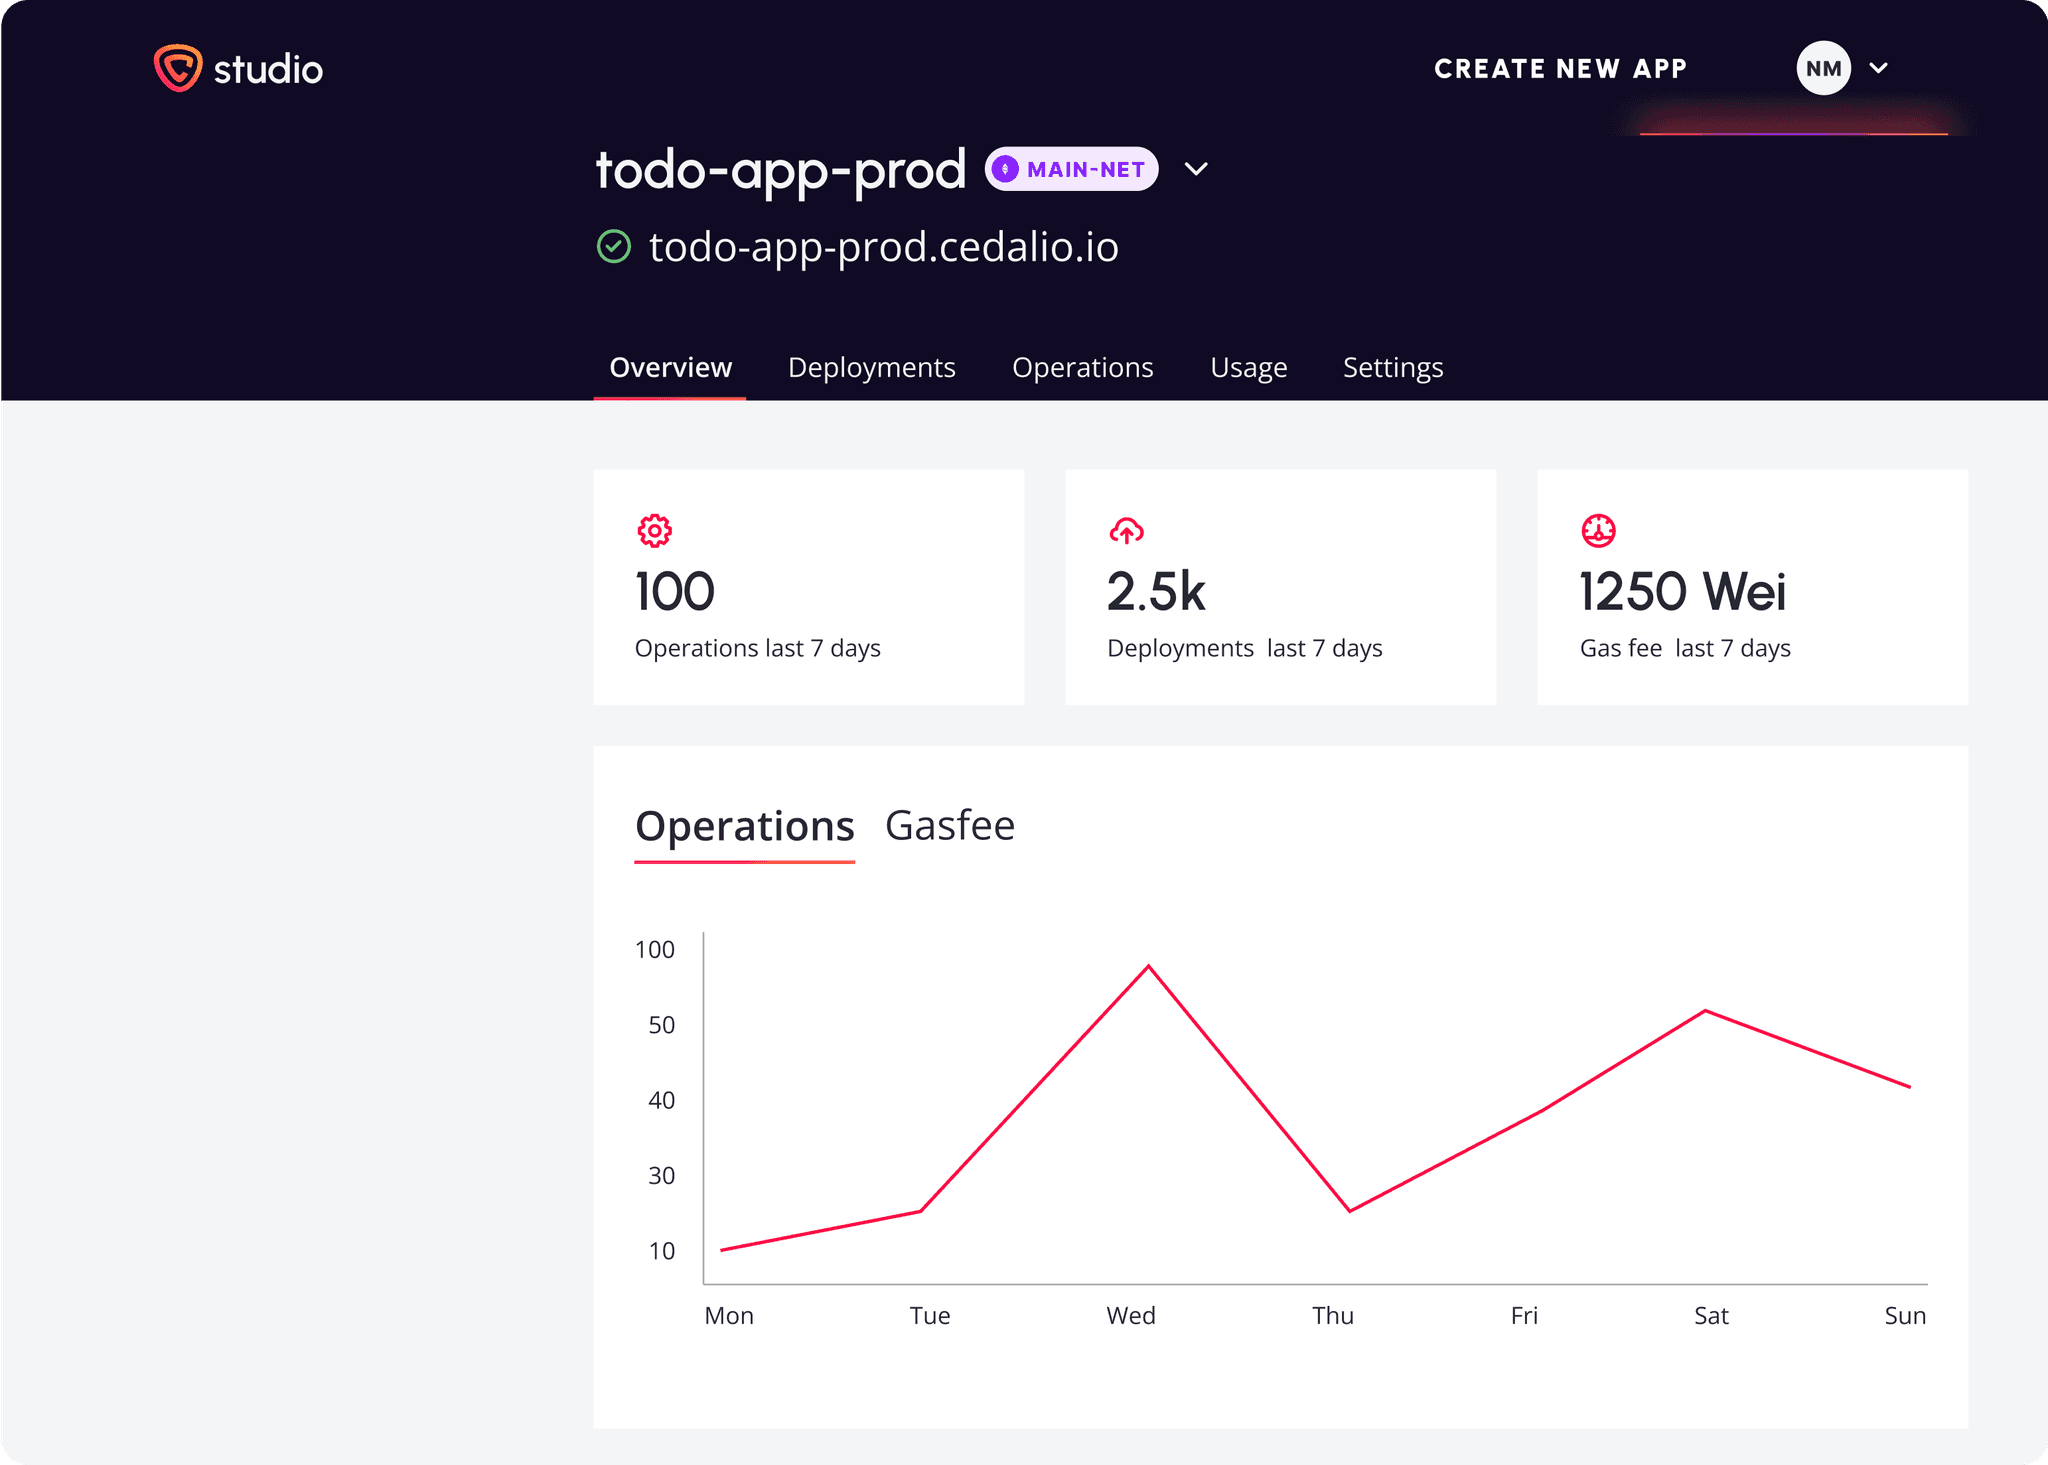Click the Ethereum icon inside MAIN-NET badge
2048x1465 pixels.
point(1008,169)
